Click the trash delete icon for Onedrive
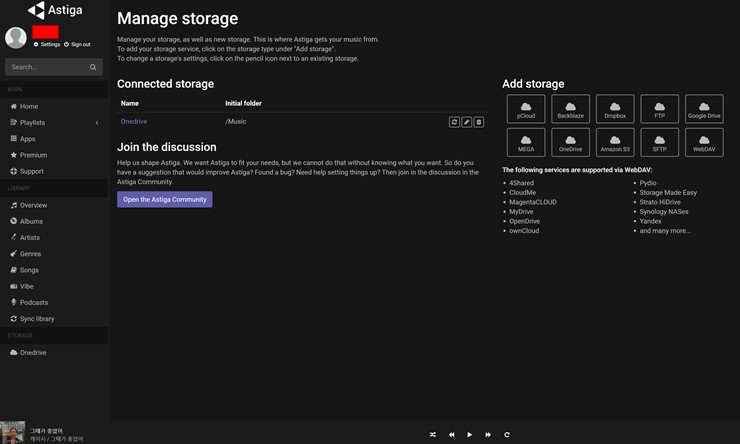The width and height of the screenshot is (740, 444). click(479, 122)
